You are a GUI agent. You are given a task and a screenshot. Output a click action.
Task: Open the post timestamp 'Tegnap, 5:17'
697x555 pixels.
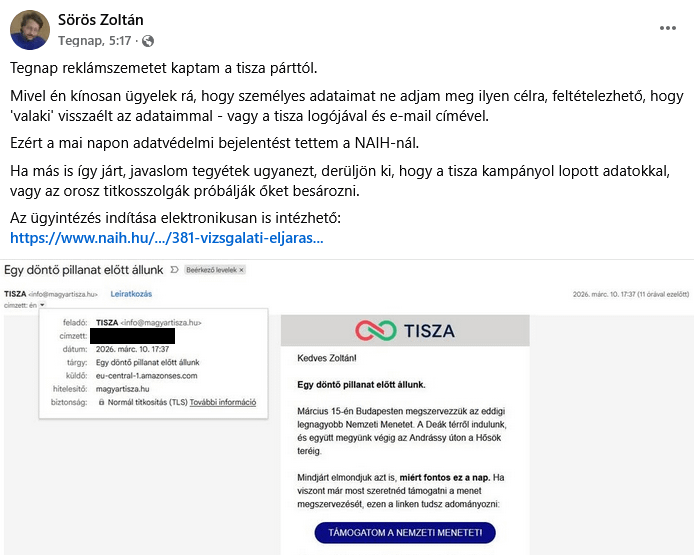(x=95, y=41)
